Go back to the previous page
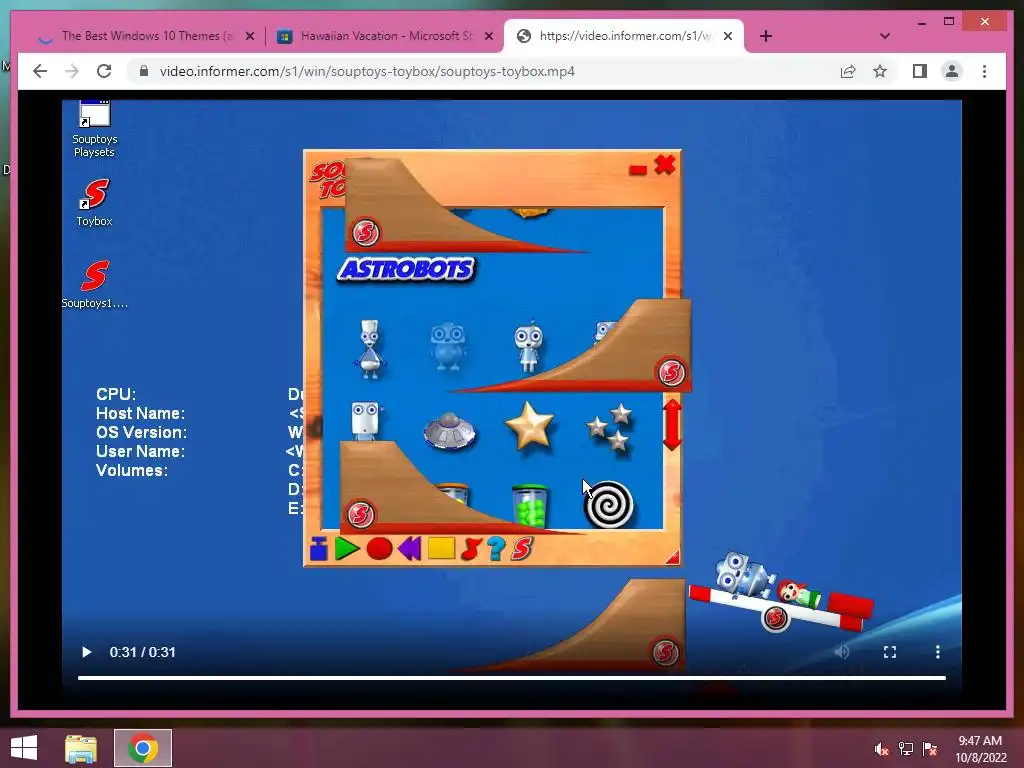The height and width of the screenshot is (768, 1024). click(40, 71)
